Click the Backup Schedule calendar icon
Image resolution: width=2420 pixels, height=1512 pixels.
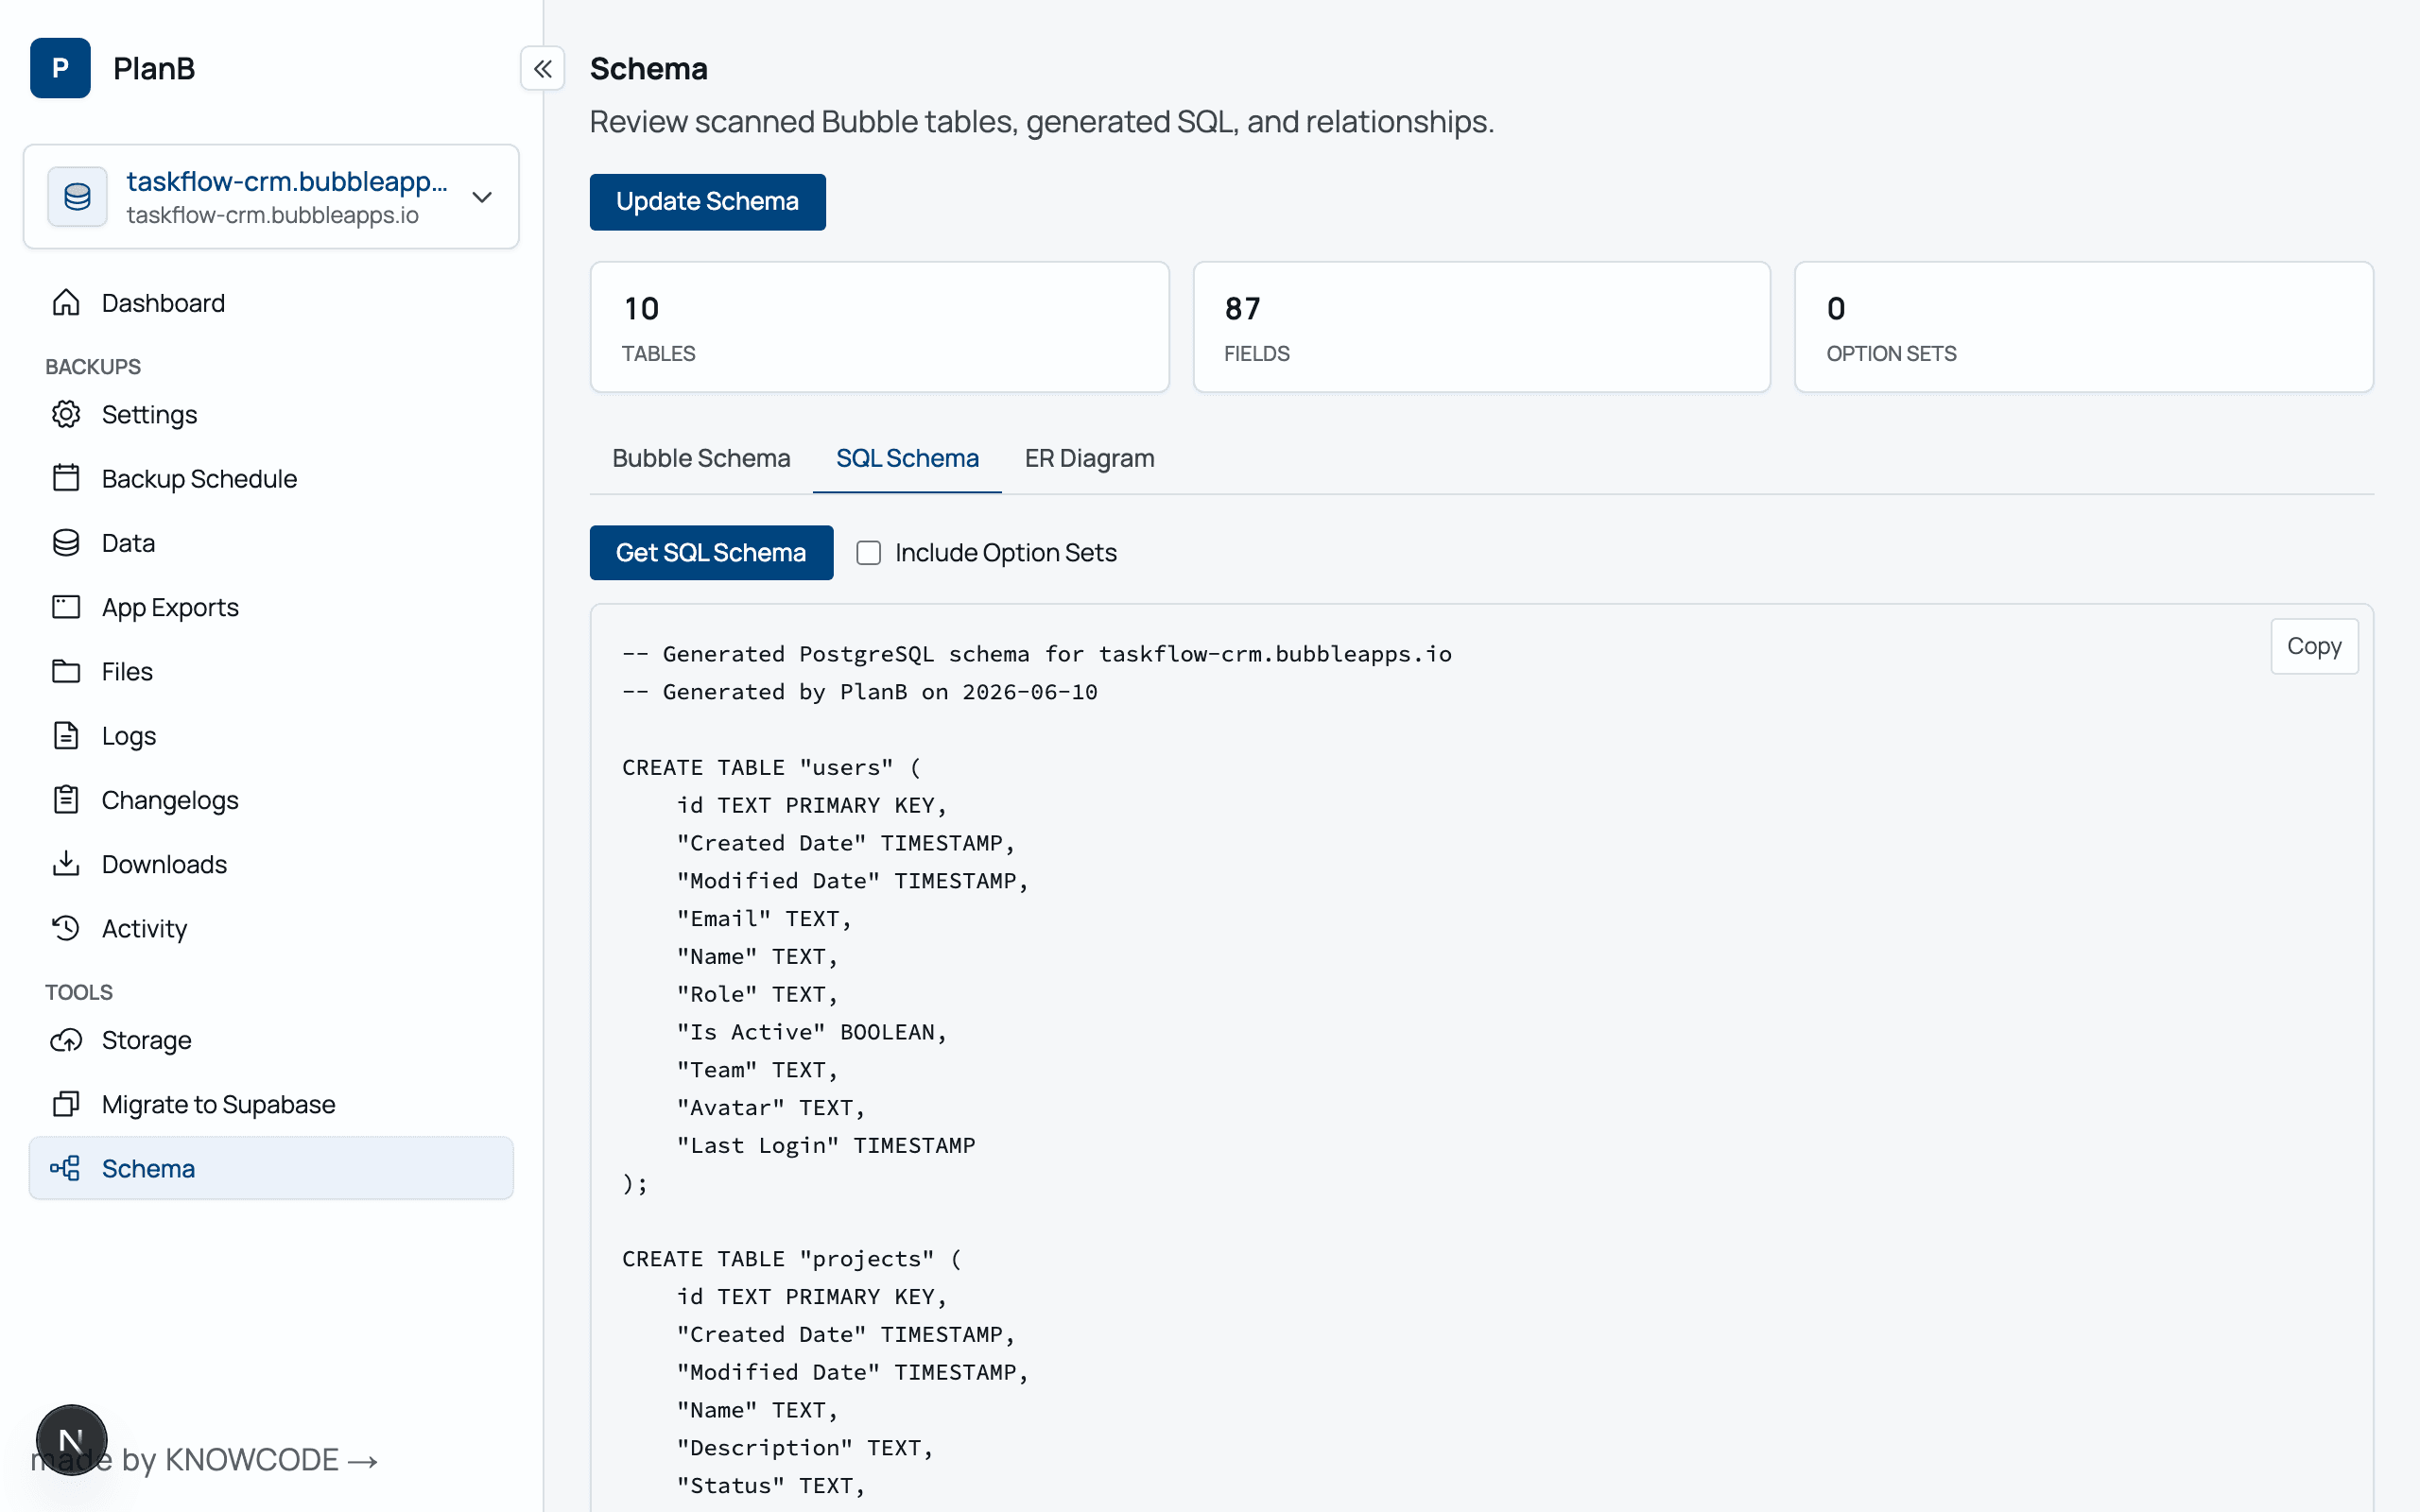[66, 478]
